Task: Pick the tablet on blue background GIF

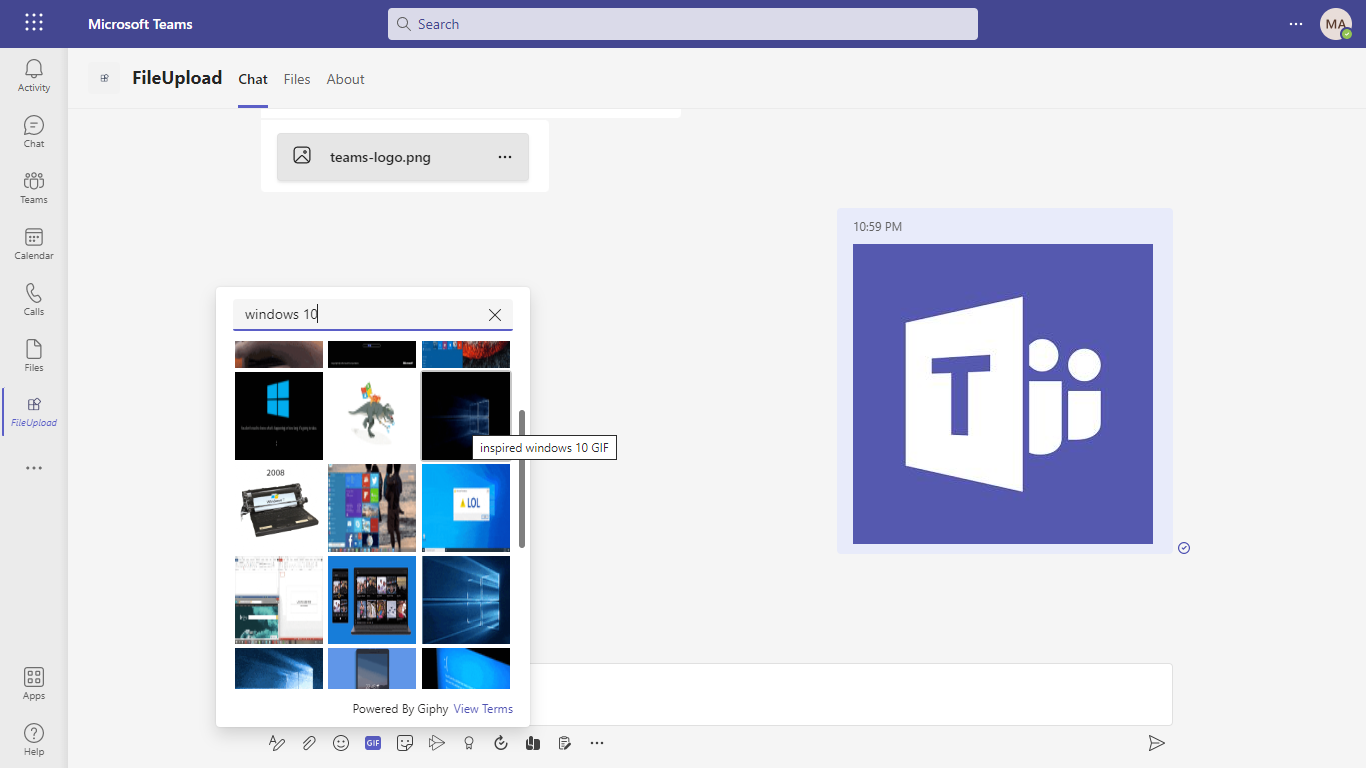Action: [372, 600]
